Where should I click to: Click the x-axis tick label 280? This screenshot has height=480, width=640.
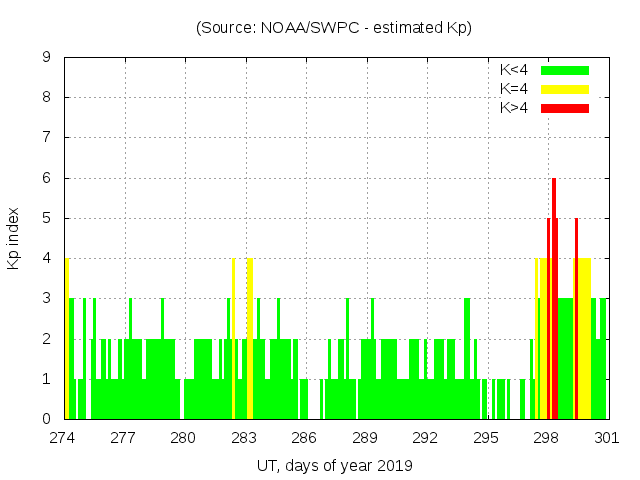point(183,438)
